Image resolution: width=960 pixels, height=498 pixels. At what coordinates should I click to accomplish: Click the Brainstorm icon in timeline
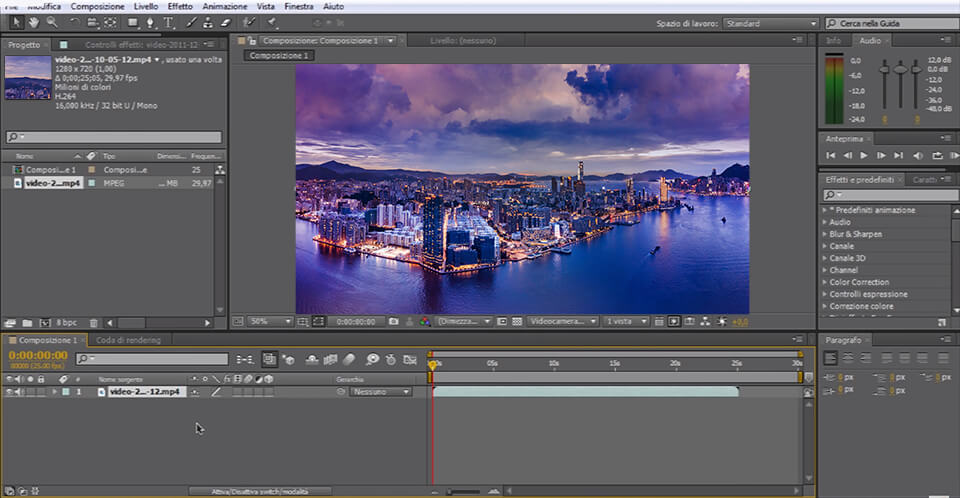(x=372, y=360)
